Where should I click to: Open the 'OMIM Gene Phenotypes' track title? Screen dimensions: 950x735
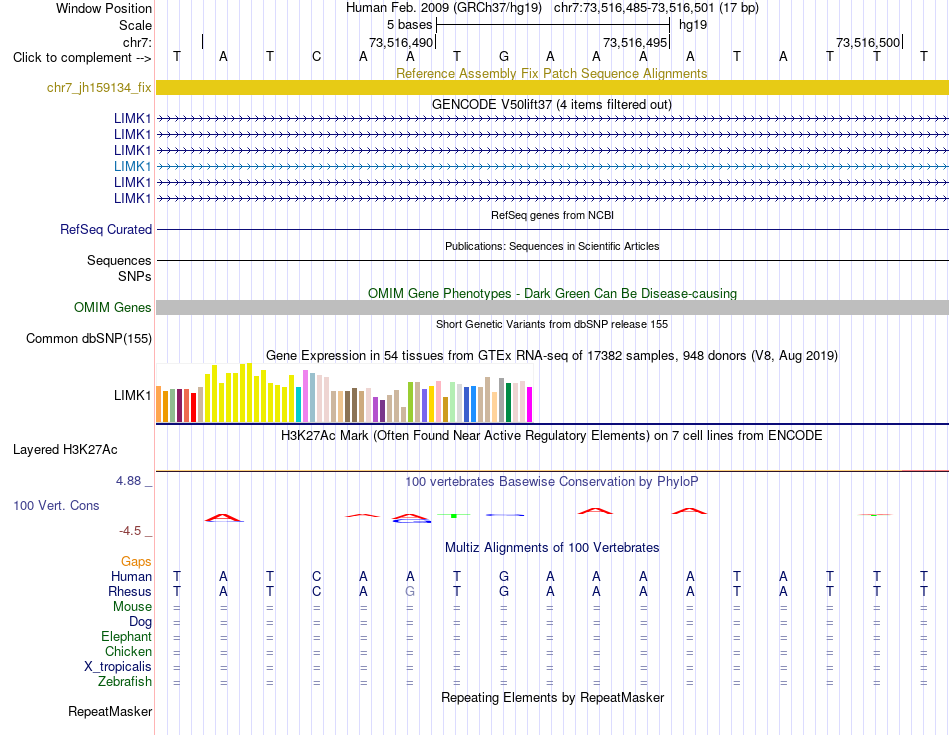pyautogui.click(x=552, y=293)
